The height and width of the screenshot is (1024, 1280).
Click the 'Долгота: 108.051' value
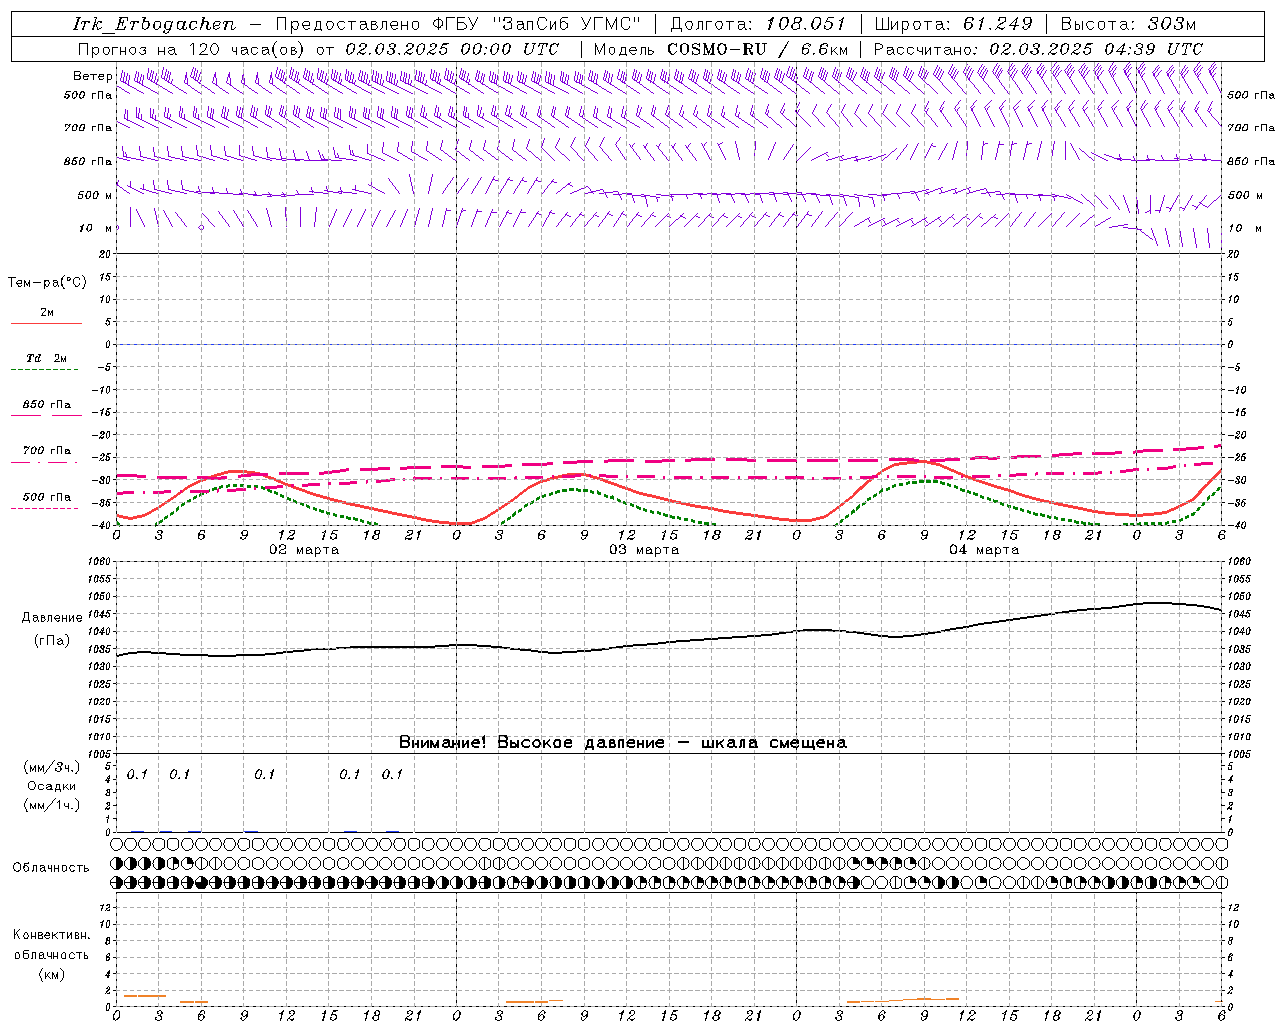coord(758,24)
